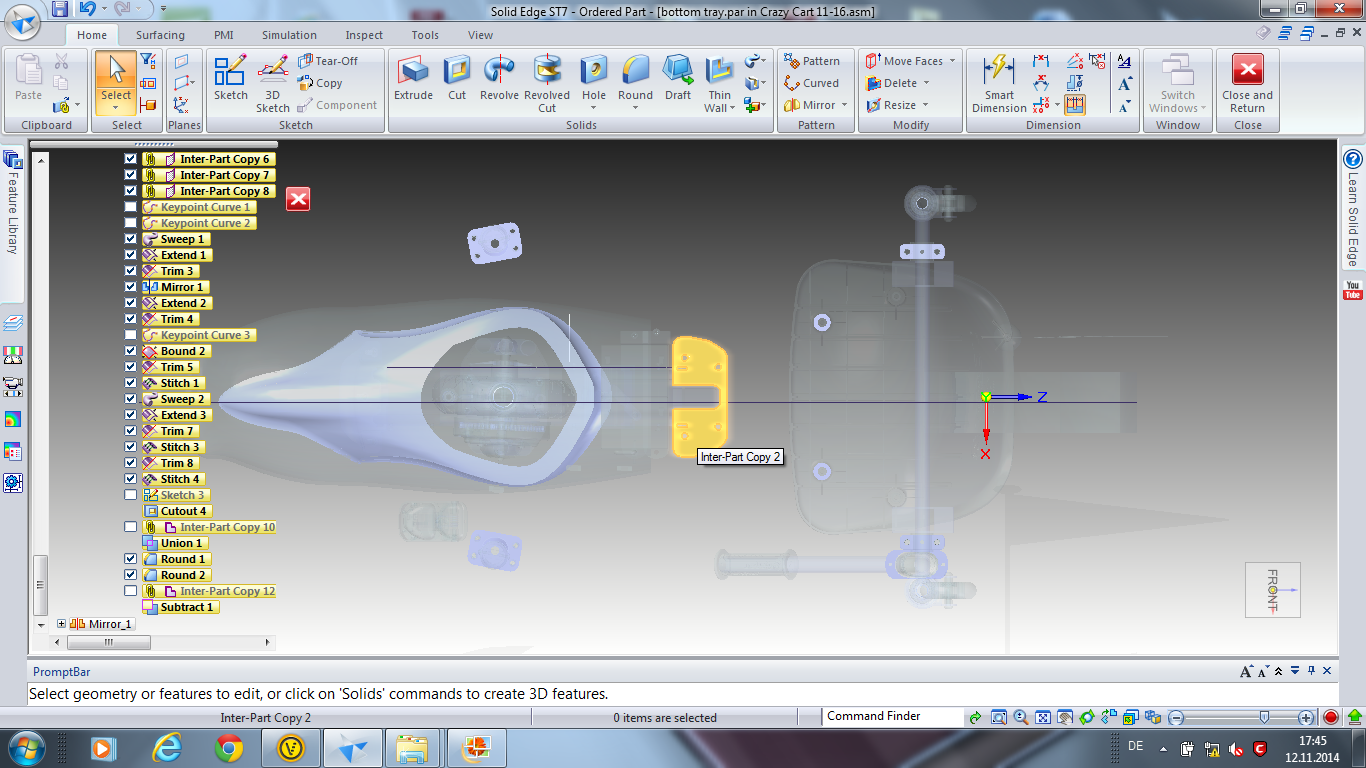Click the Save icon in quick access toolbar
The image size is (1366, 768).
click(60, 9)
